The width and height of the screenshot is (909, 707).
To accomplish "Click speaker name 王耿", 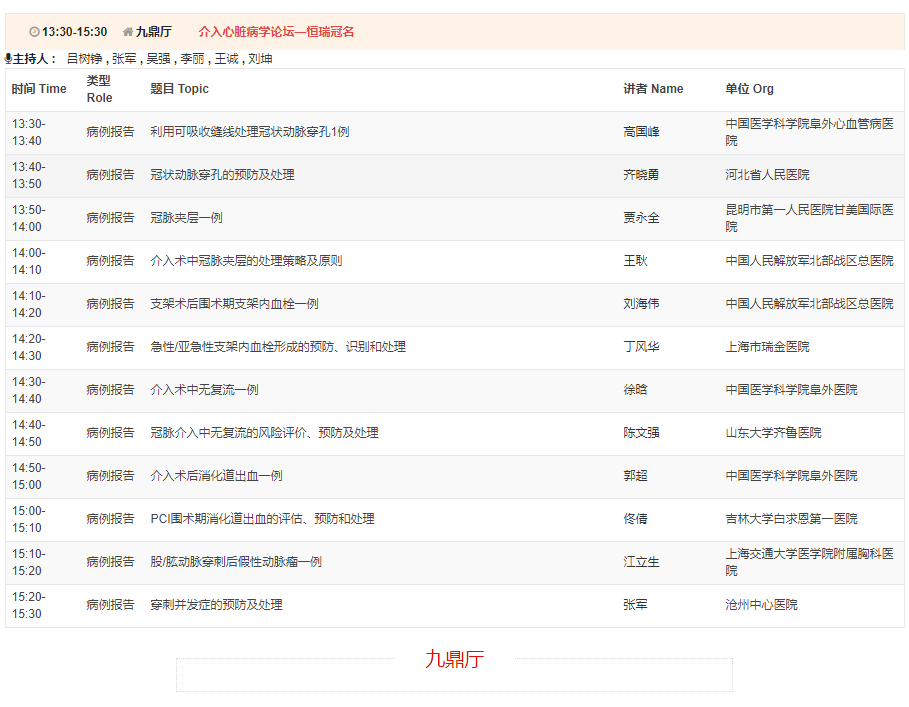I will (635, 261).
